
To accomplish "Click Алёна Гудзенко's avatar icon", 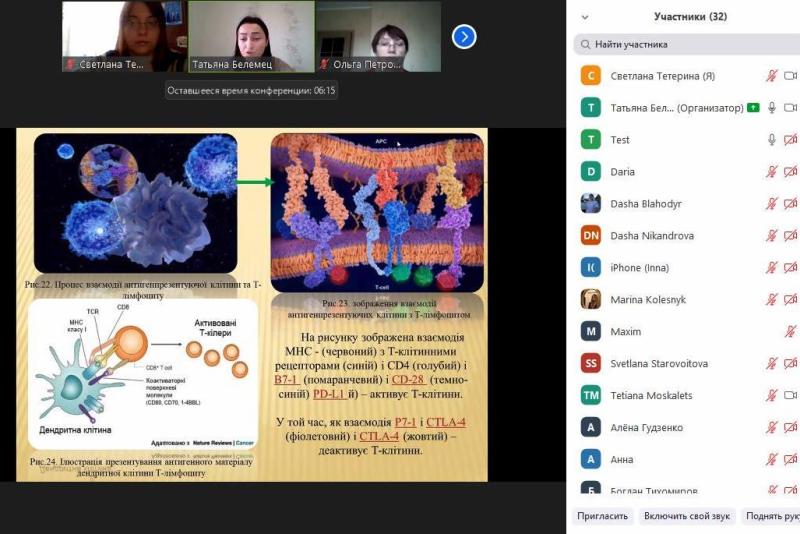I will (x=591, y=427).
